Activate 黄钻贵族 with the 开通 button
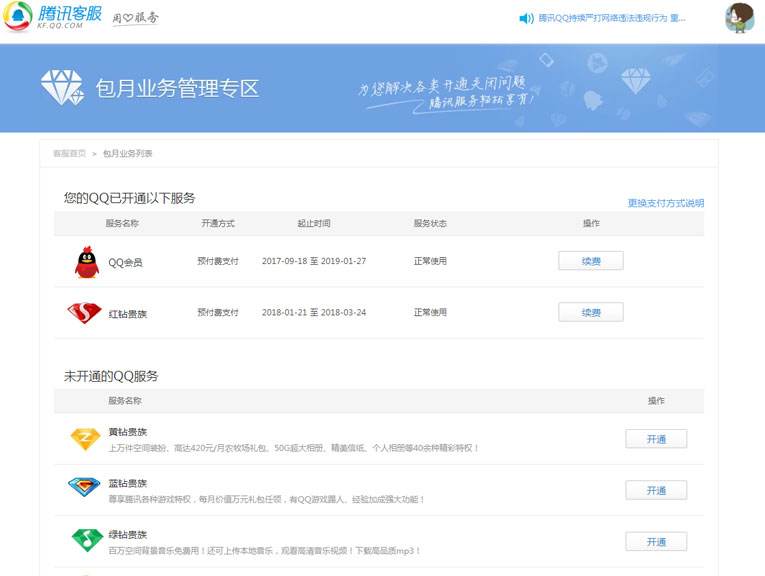The width and height of the screenshot is (765, 576). [x=656, y=439]
